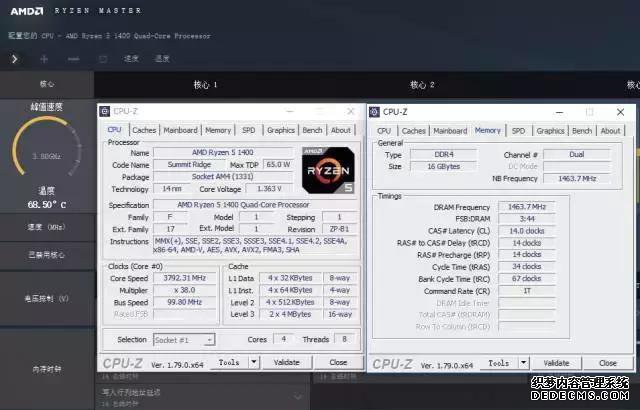Open the Memory tab in left CPU-Z window

tap(218, 130)
